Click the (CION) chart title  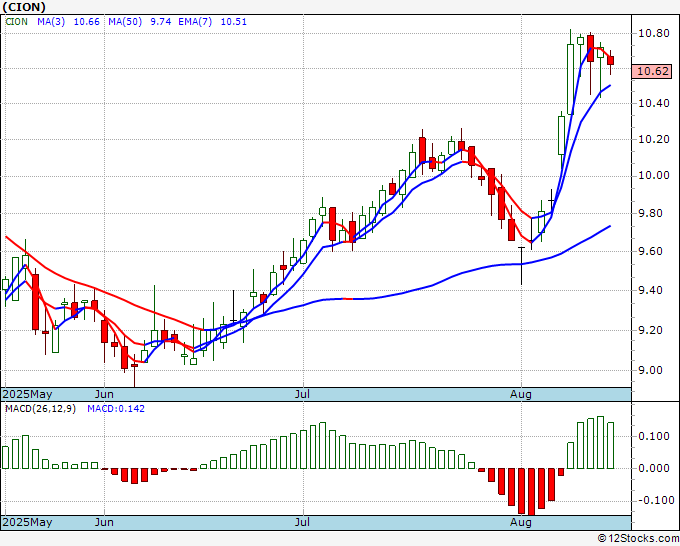[x=24, y=7]
